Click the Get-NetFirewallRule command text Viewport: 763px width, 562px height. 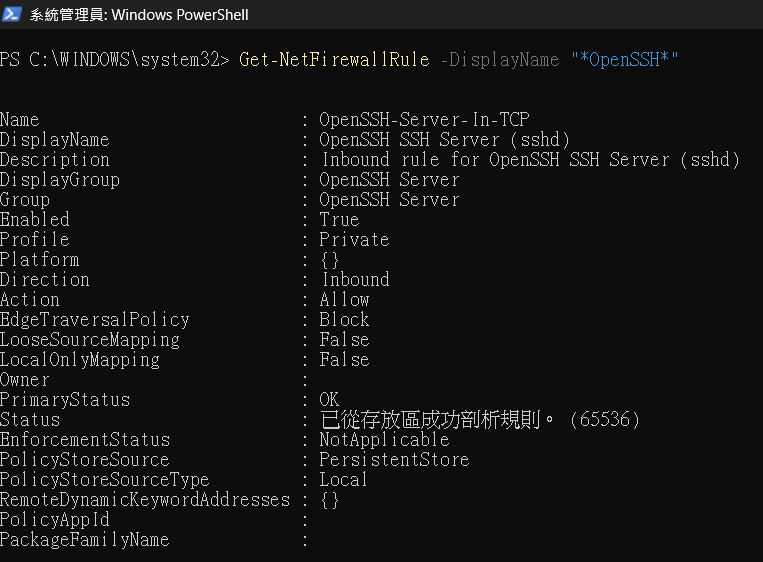(334, 60)
